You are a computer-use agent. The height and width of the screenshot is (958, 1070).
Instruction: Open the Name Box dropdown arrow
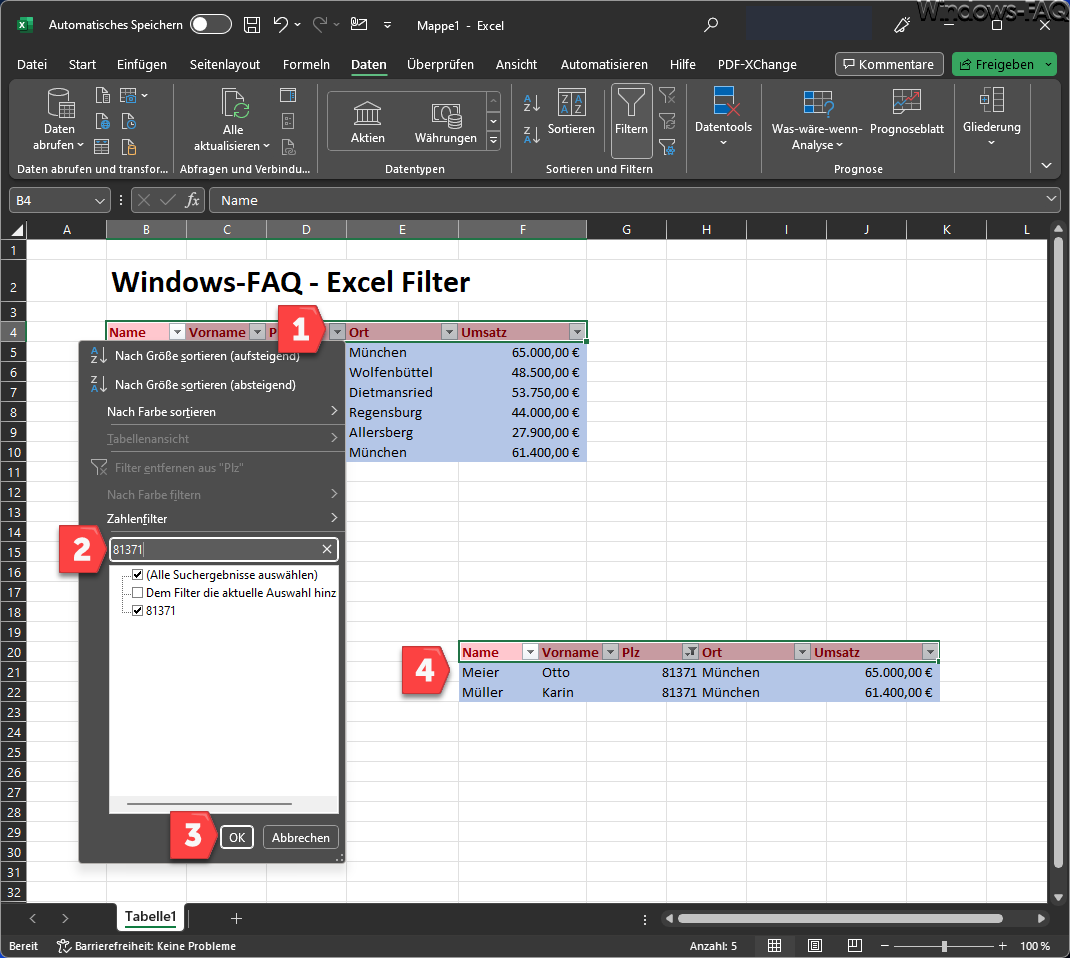99,201
